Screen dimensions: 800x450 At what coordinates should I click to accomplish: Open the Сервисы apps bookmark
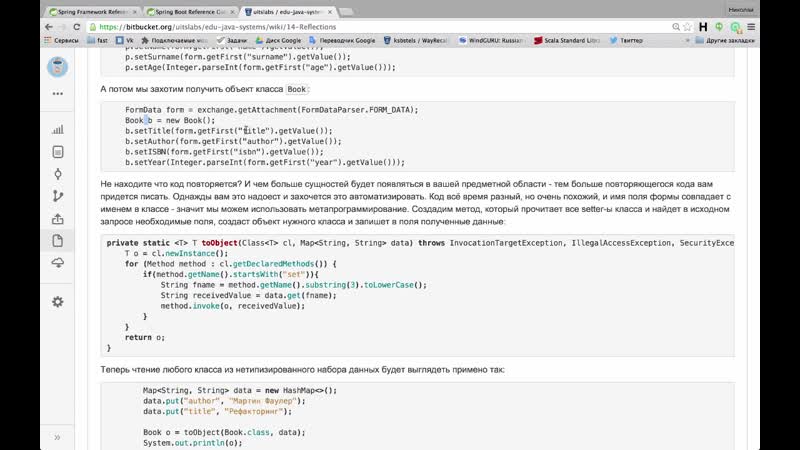(x=61, y=40)
